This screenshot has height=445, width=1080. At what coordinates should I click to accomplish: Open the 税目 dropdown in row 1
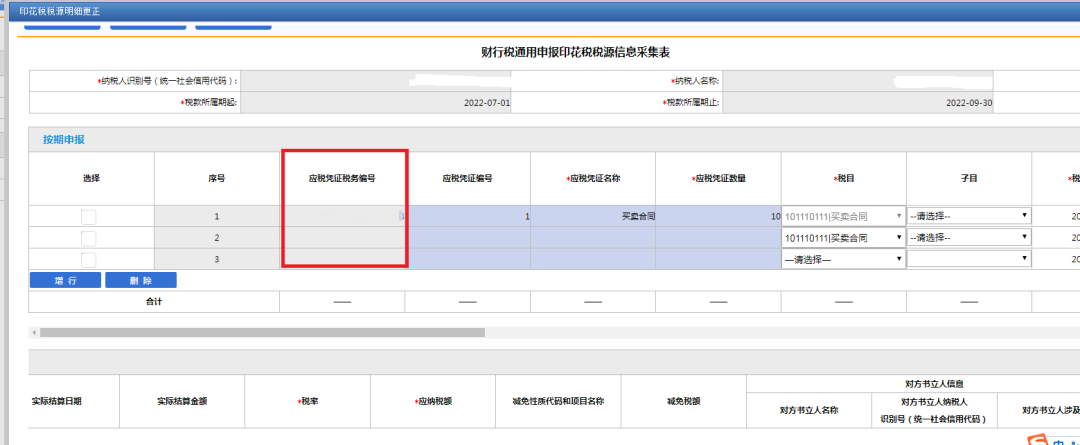click(x=843, y=216)
